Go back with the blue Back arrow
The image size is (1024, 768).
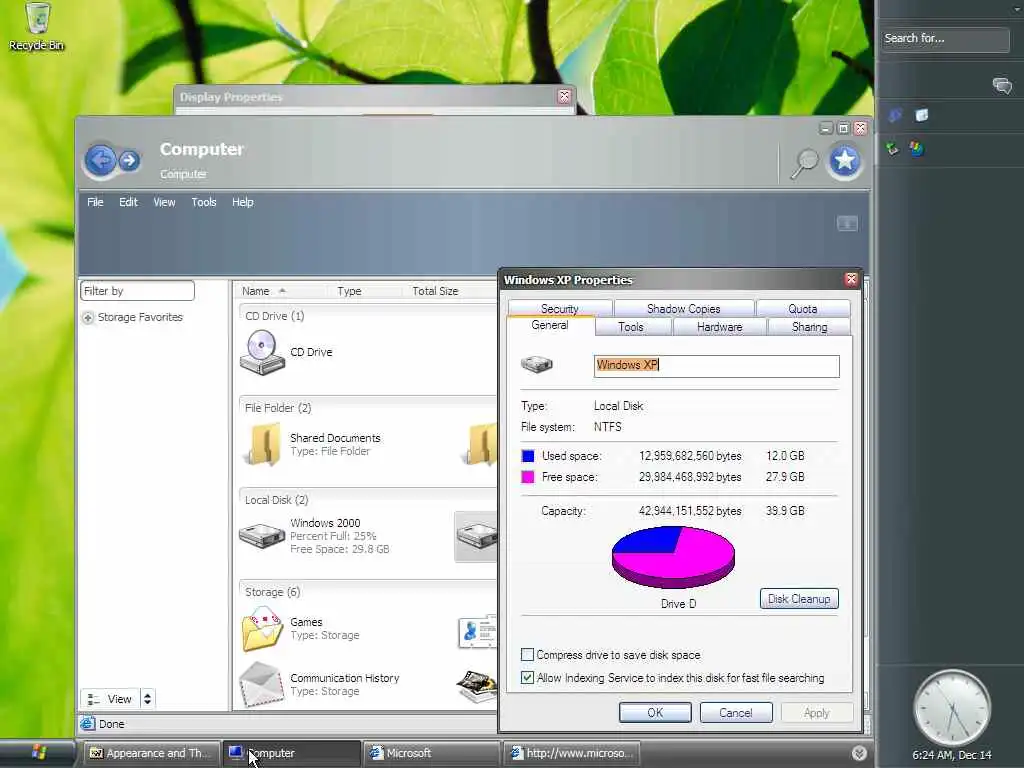click(x=101, y=159)
